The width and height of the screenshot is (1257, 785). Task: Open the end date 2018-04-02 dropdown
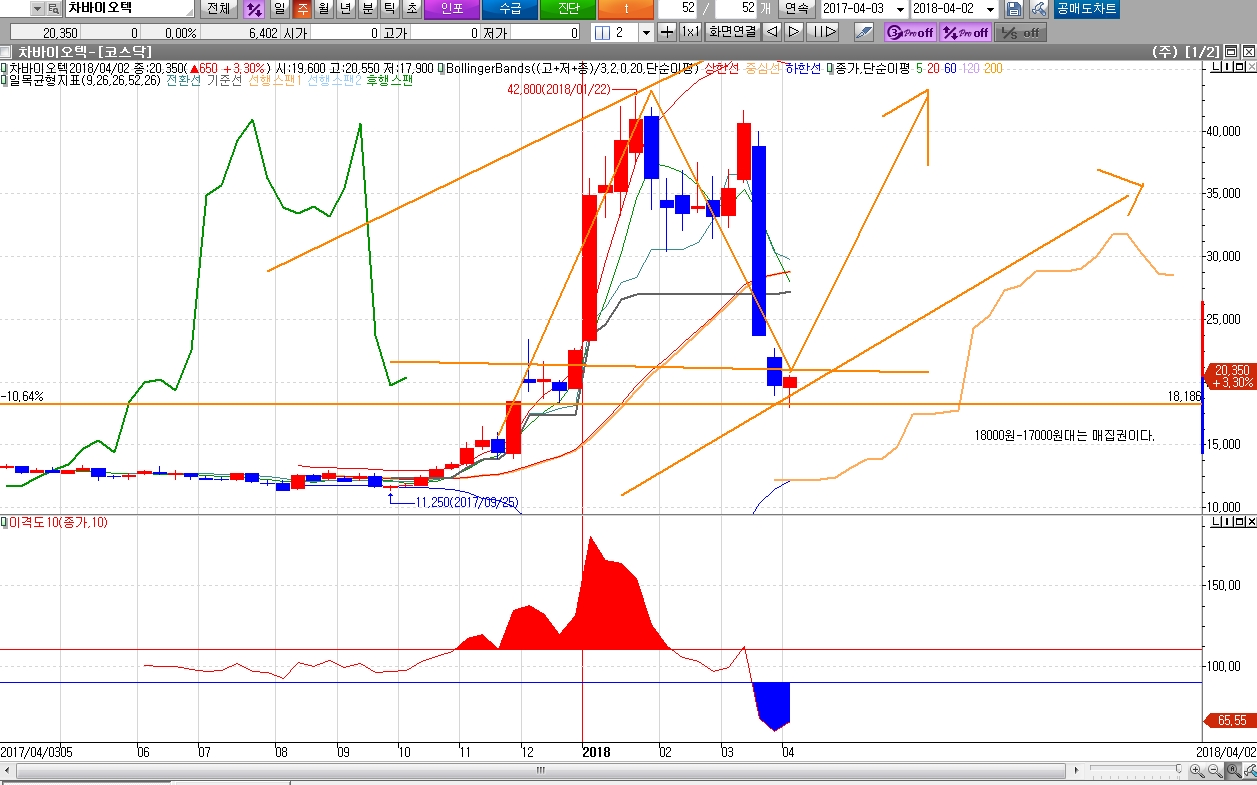click(x=990, y=10)
